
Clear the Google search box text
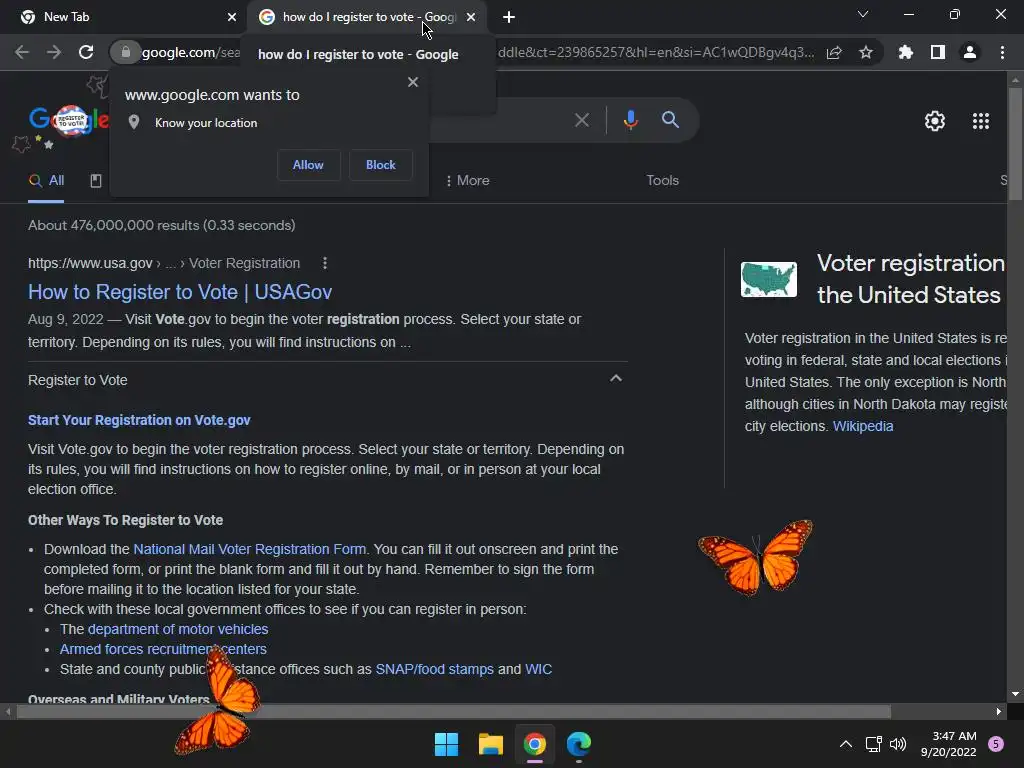tap(581, 120)
